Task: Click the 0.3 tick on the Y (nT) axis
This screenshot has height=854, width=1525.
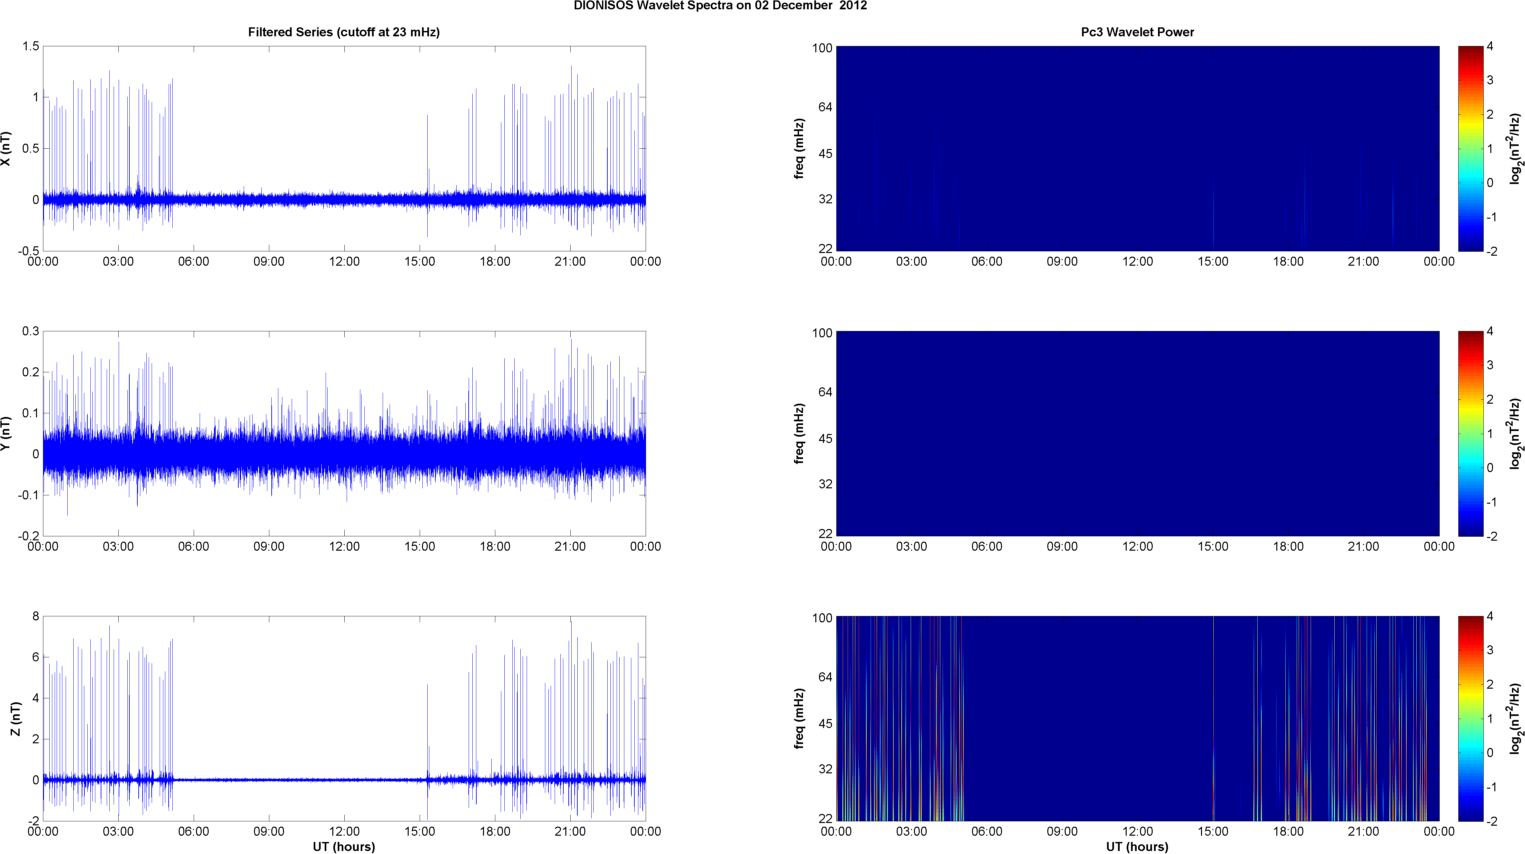Action: pyautogui.click(x=30, y=332)
